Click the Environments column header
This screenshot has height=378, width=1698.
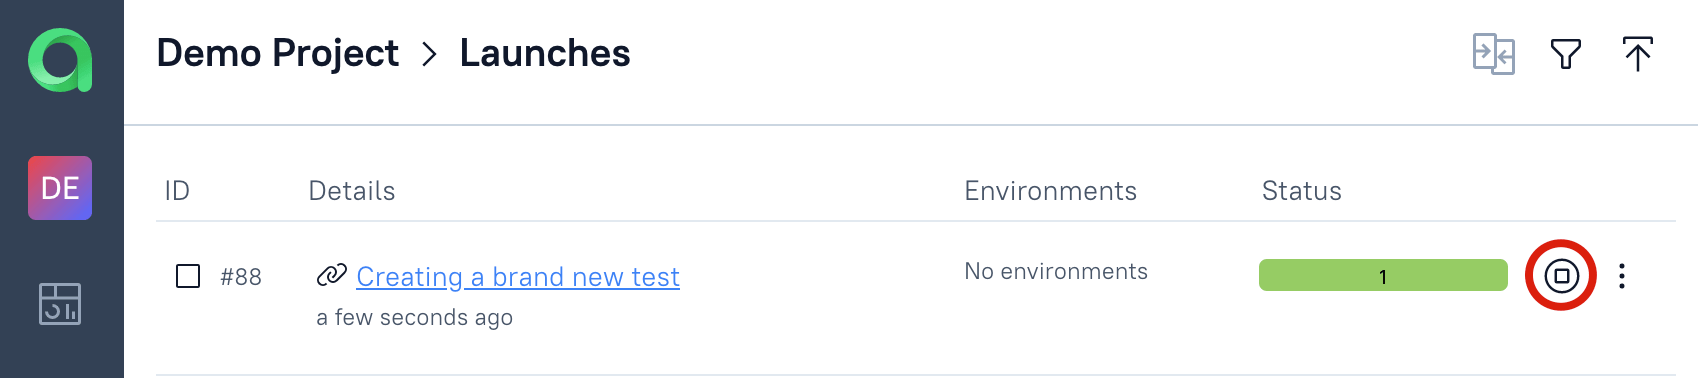click(1050, 191)
